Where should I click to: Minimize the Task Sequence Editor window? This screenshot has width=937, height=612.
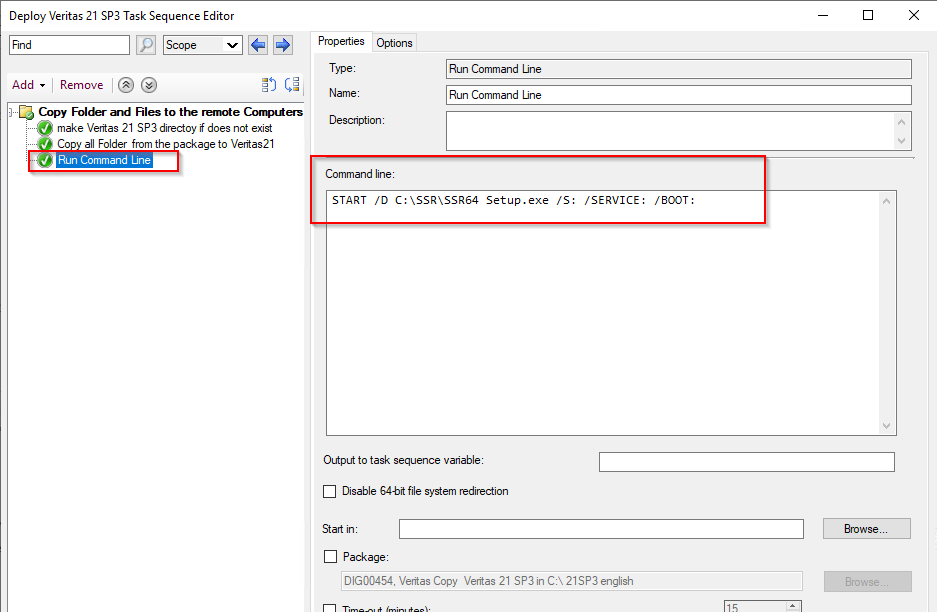823,16
